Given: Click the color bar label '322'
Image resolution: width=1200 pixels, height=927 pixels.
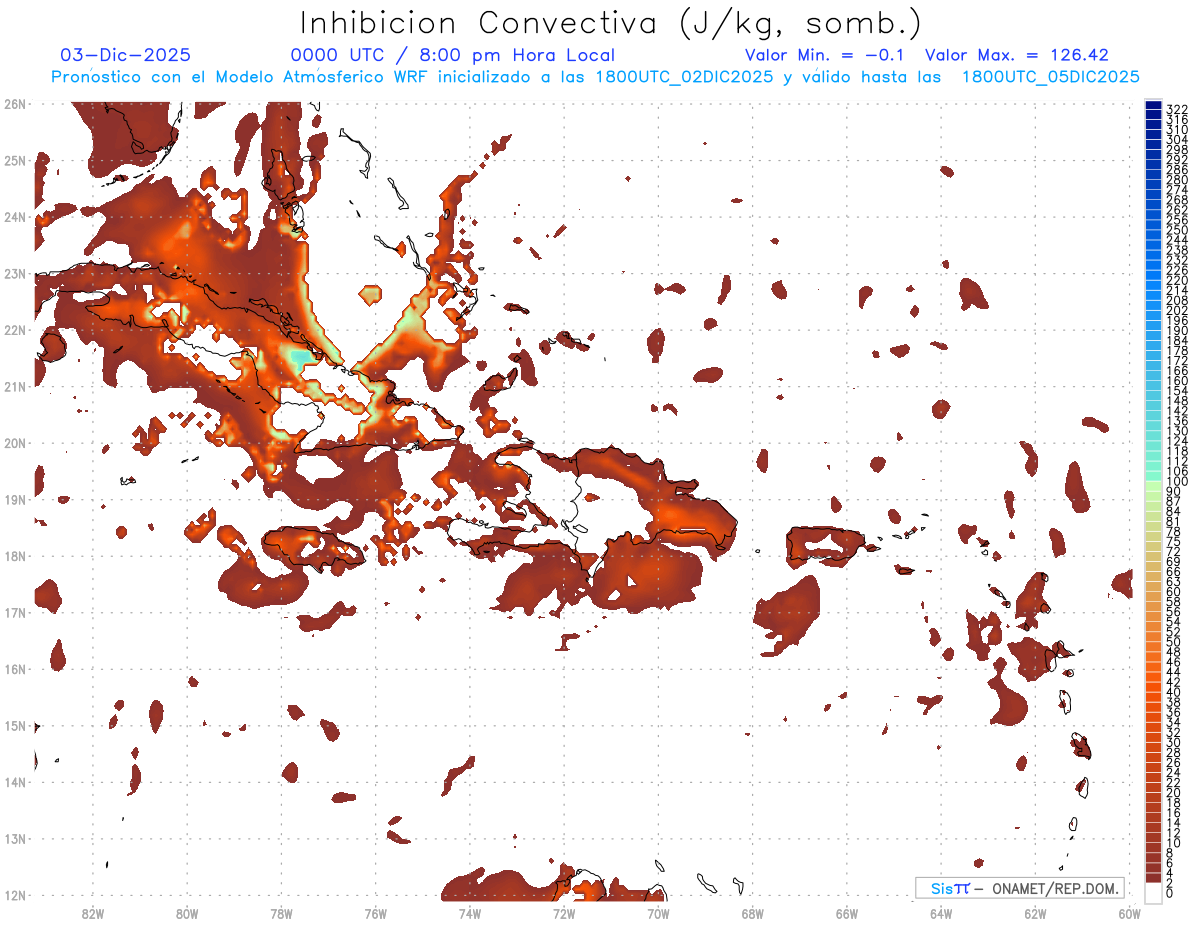Looking at the screenshot, I should coord(1177,109).
